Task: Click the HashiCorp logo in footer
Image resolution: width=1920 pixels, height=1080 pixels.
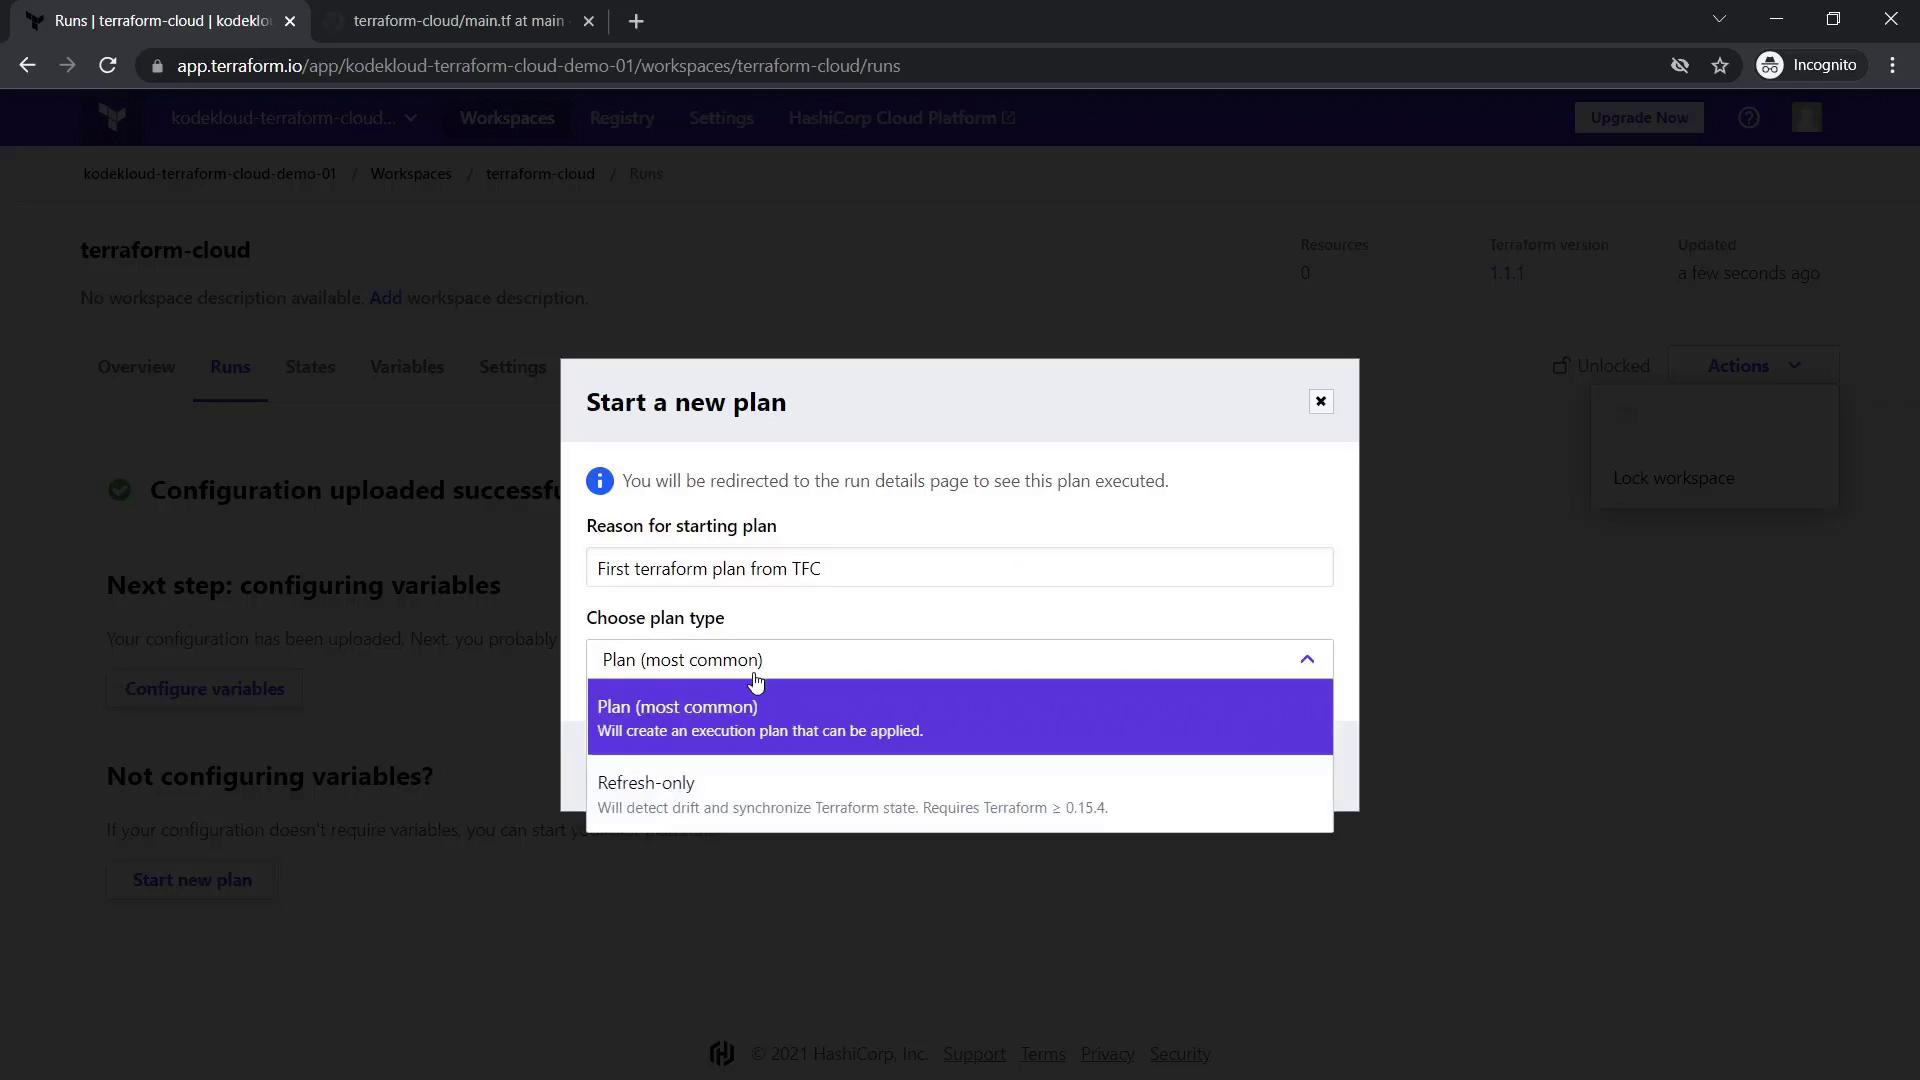Action: (x=721, y=1053)
